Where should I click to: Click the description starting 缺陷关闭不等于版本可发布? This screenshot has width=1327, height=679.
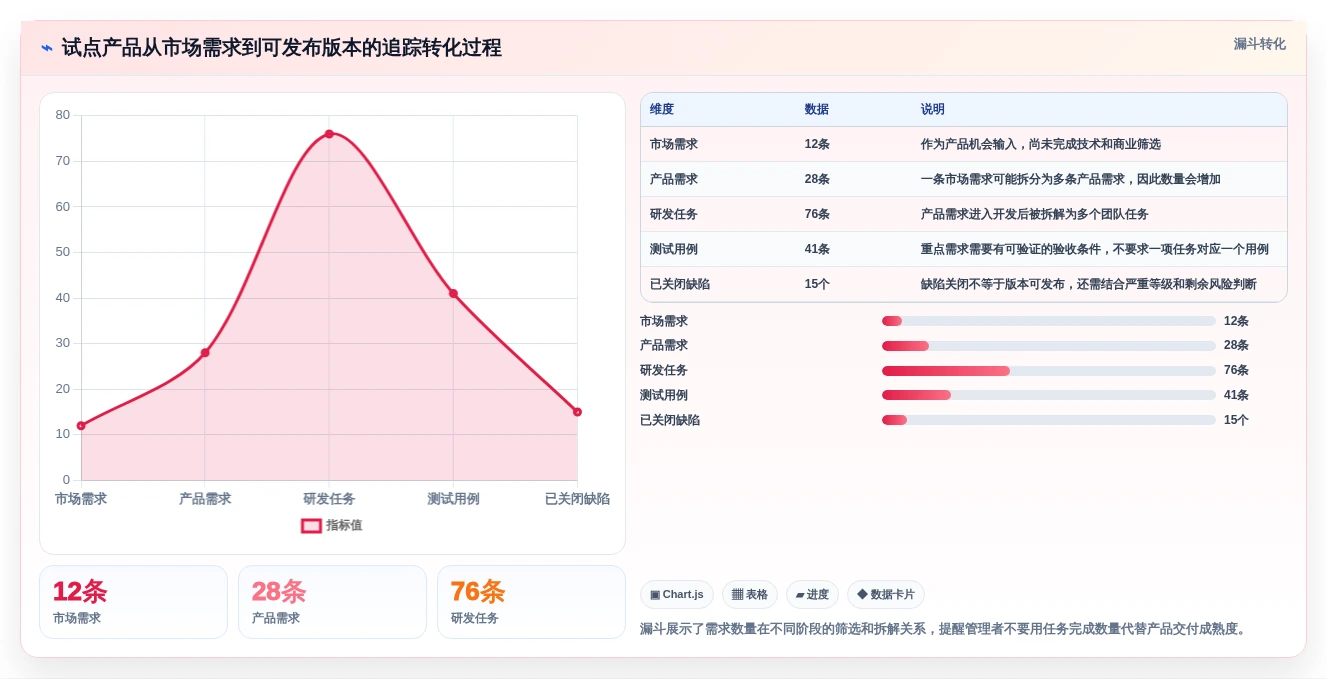pos(1089,284)
